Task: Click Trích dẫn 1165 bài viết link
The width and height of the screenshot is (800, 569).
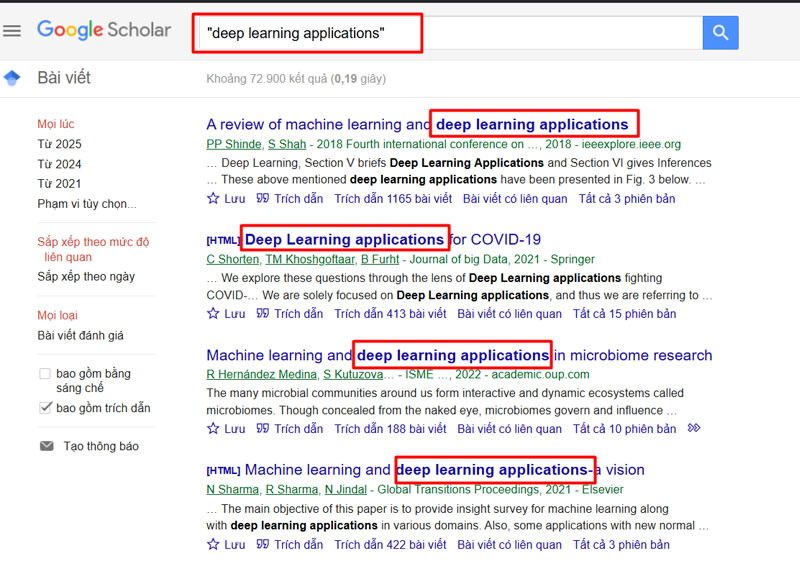Action: pyautogui.click(x=393, y=199)
